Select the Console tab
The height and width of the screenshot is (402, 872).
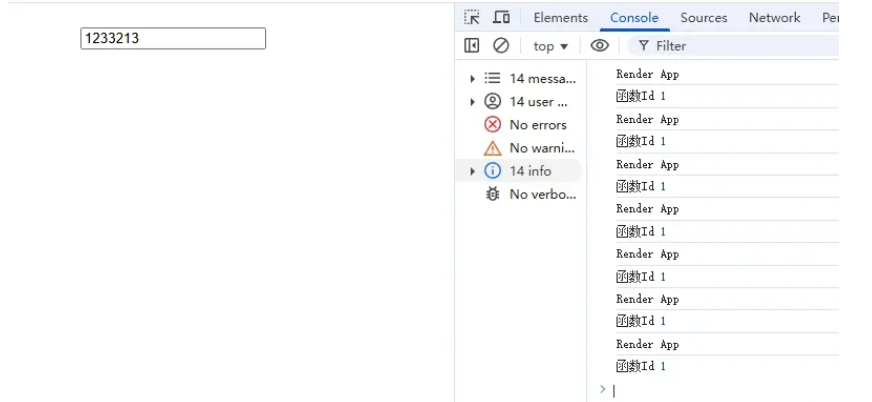click(x=634, y=17)
